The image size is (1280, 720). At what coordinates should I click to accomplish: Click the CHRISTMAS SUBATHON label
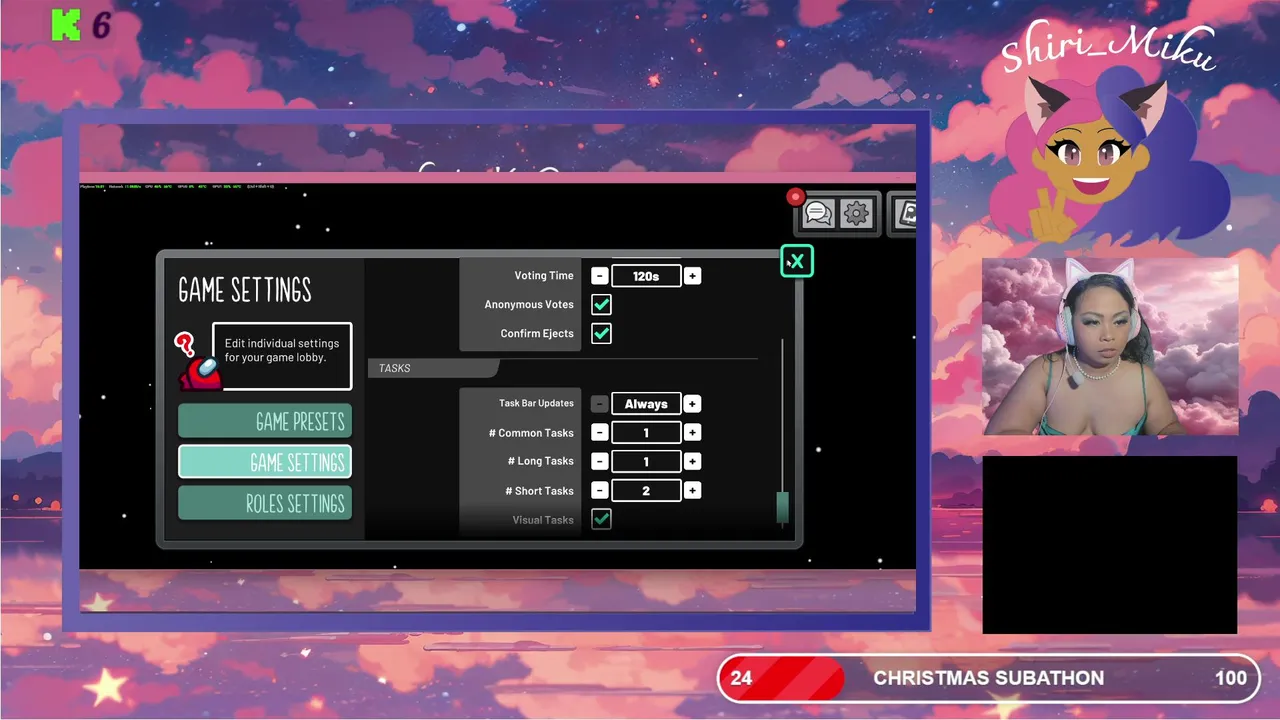tap(988, 678)
